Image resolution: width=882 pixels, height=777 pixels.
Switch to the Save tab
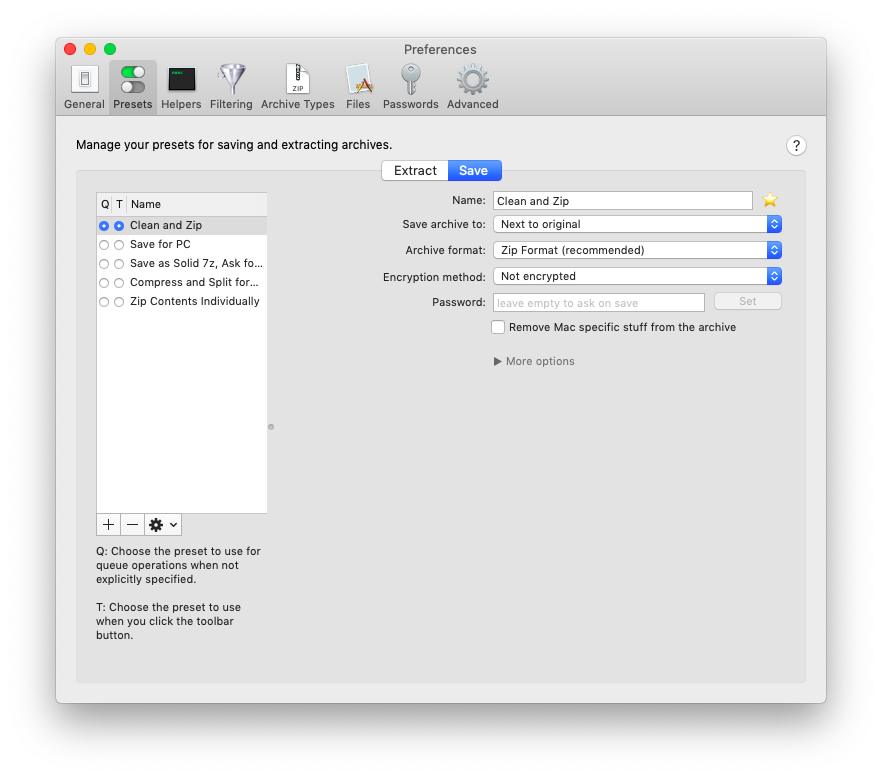point(474,170)
